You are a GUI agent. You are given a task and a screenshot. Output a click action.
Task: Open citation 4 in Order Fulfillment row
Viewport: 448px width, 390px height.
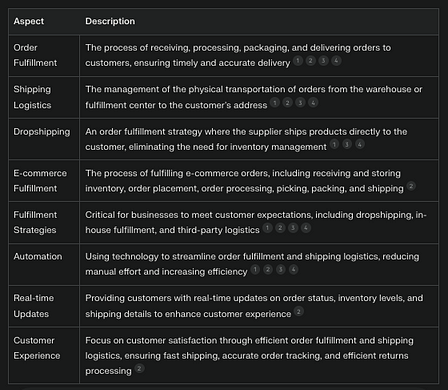coord(336,61)
